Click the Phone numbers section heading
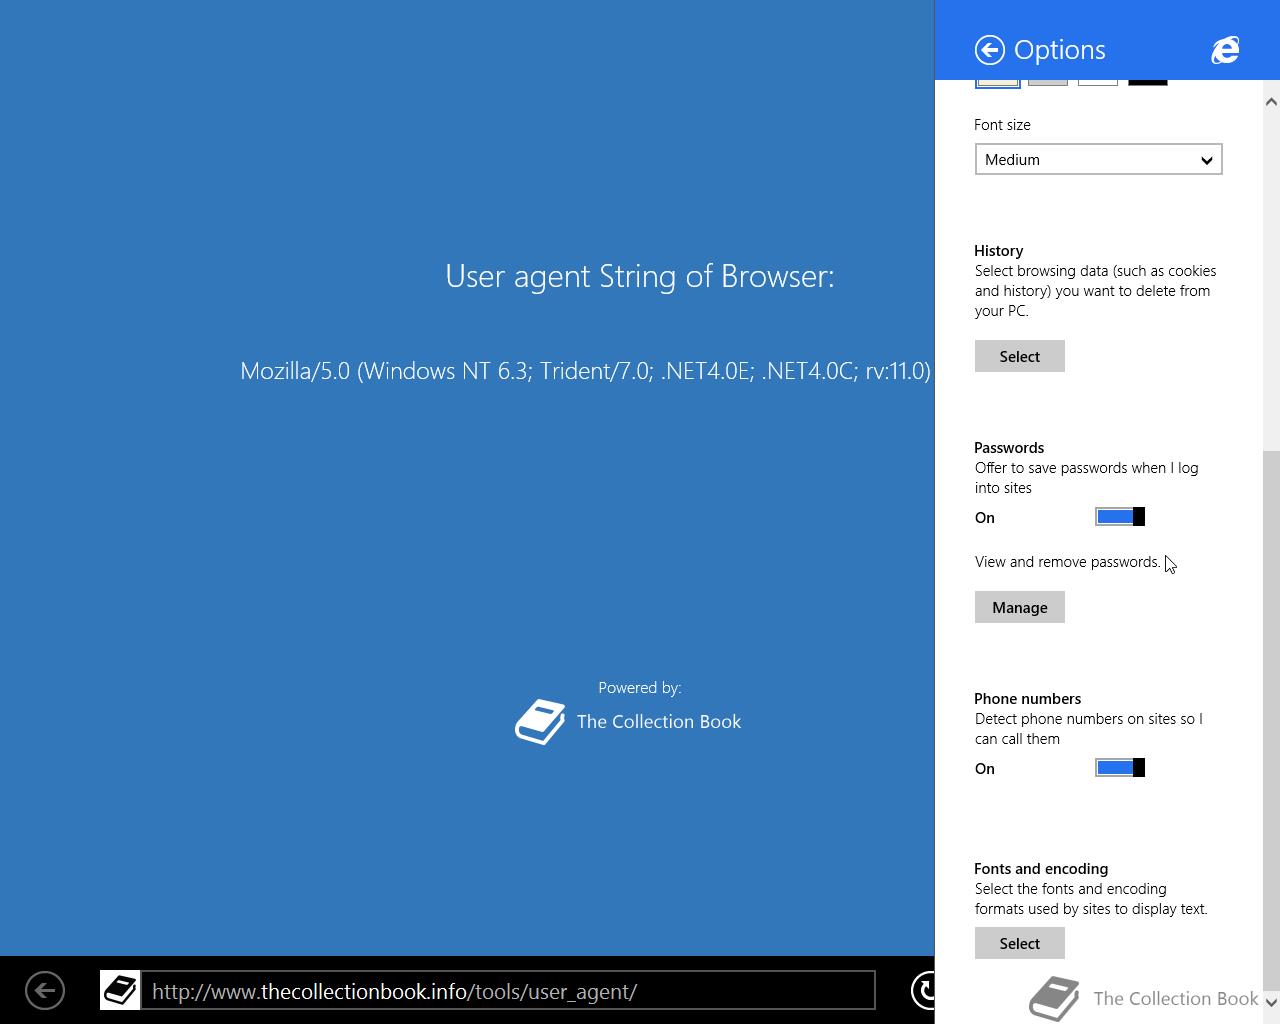1280x1024 pixels. [x=1027, y=699]
